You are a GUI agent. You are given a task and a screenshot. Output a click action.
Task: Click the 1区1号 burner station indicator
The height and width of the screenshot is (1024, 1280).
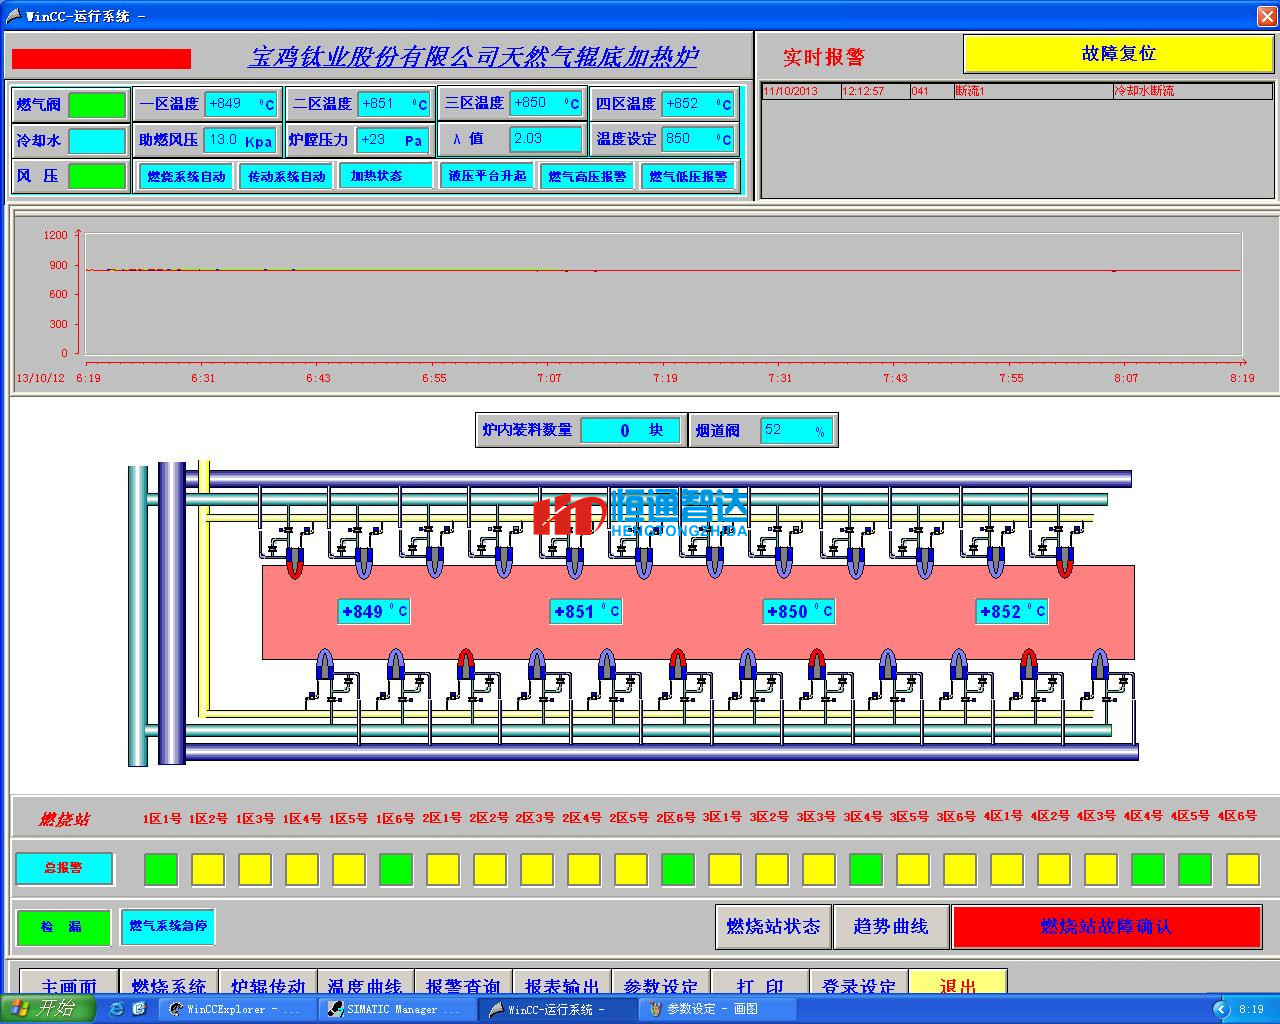(161, 869)
